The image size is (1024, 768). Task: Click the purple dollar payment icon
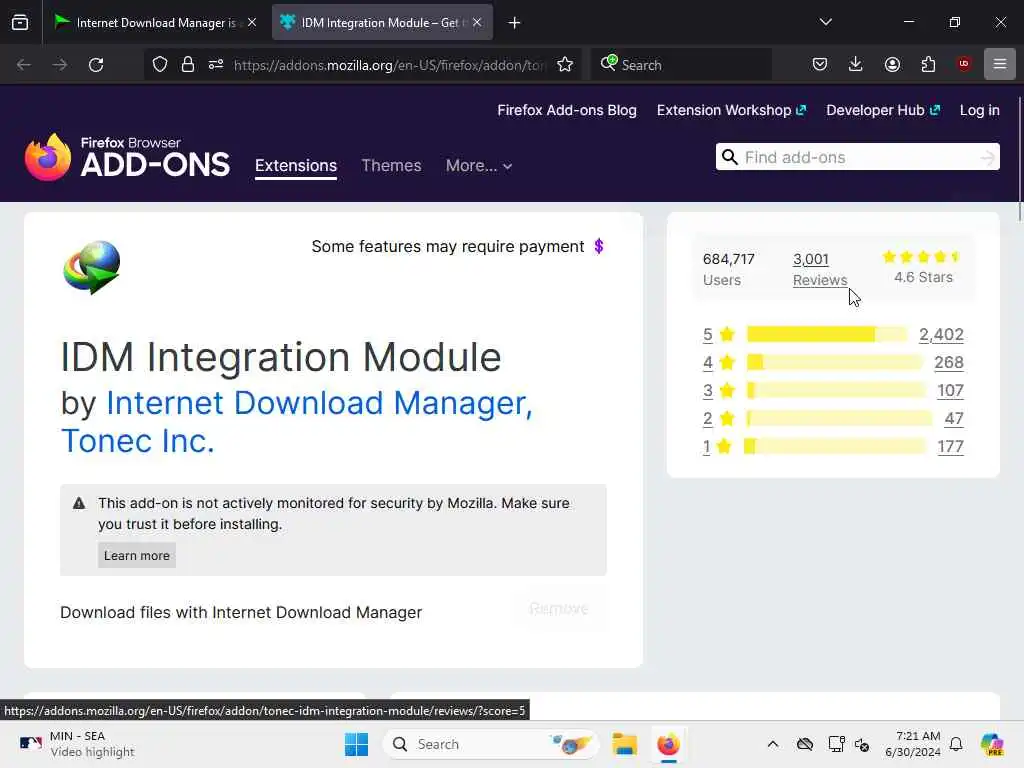(599, 247)
